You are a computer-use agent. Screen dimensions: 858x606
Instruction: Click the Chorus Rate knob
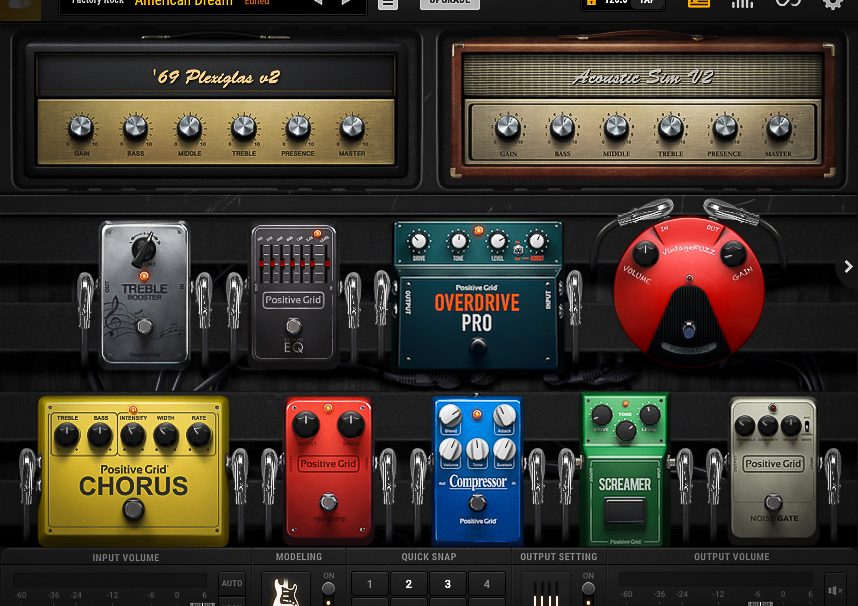click(x=198, y=435)
